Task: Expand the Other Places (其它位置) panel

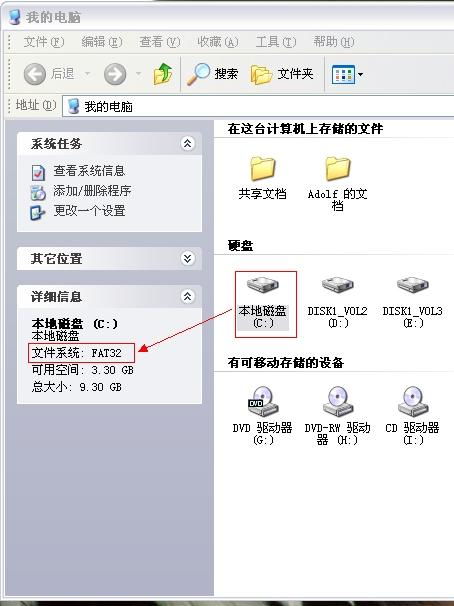Action: pyautogui.click(x=187, y=258)
